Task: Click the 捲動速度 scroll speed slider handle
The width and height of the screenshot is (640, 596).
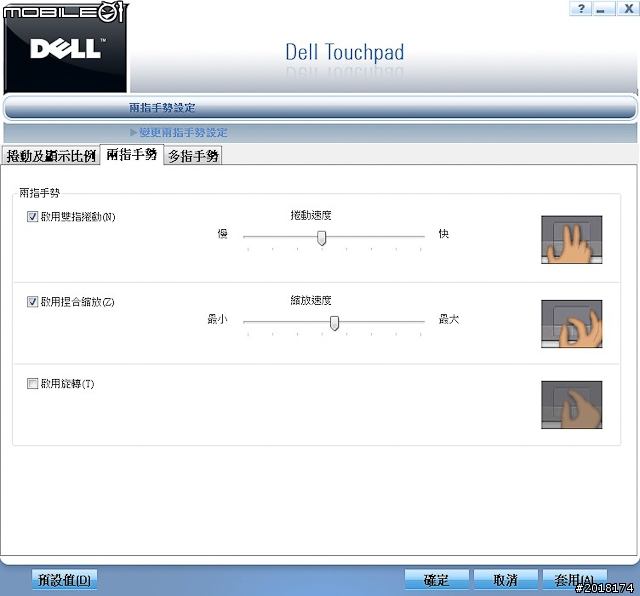Action: click(322, 238)
